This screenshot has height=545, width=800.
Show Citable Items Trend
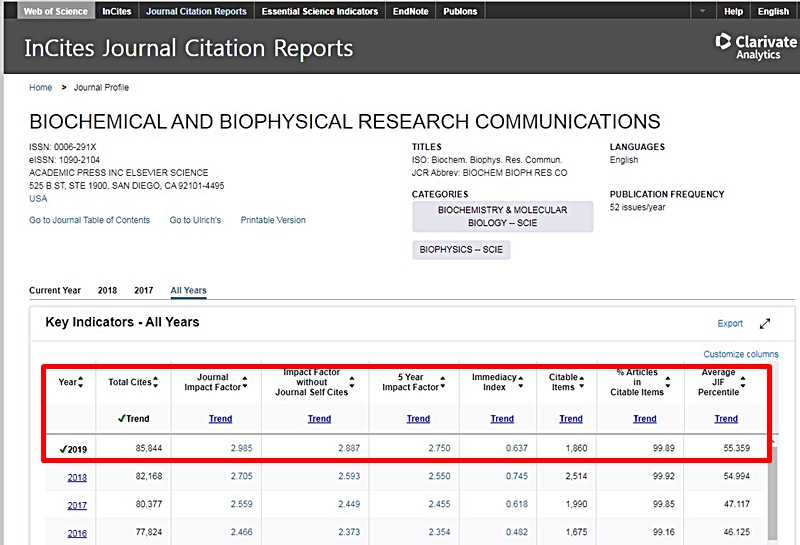(571, 418)
